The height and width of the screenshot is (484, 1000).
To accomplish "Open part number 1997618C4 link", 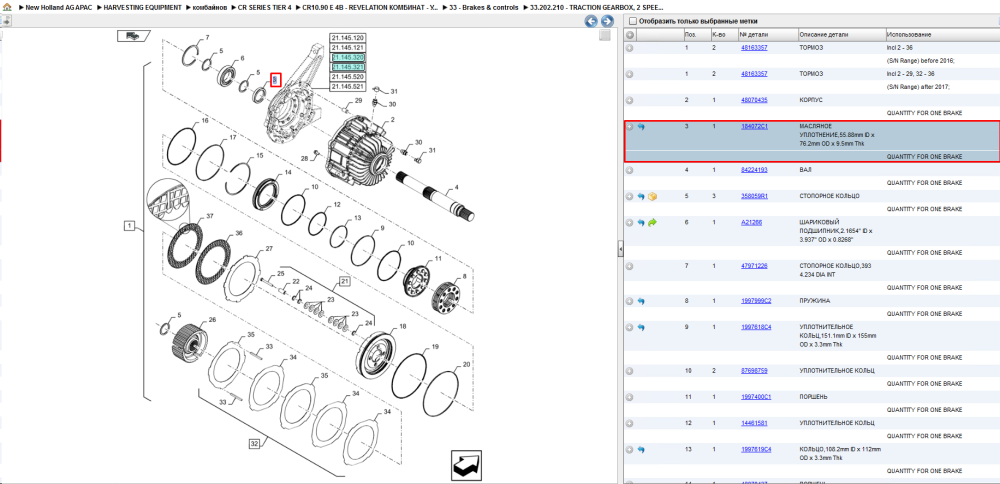I will tap(756, 326).
